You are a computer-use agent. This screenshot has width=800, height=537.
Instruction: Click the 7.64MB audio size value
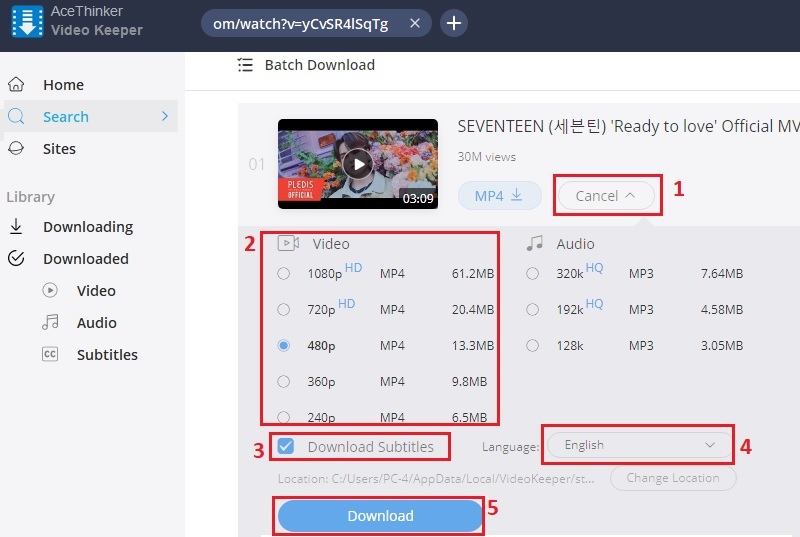coord(721,274)
